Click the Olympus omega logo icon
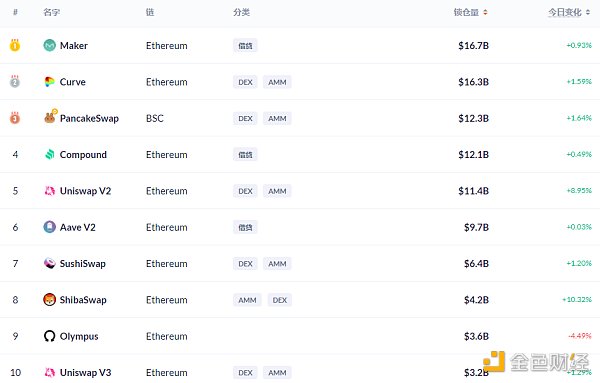600x383 pixels. pyautogui.click(x=49, y=336)
